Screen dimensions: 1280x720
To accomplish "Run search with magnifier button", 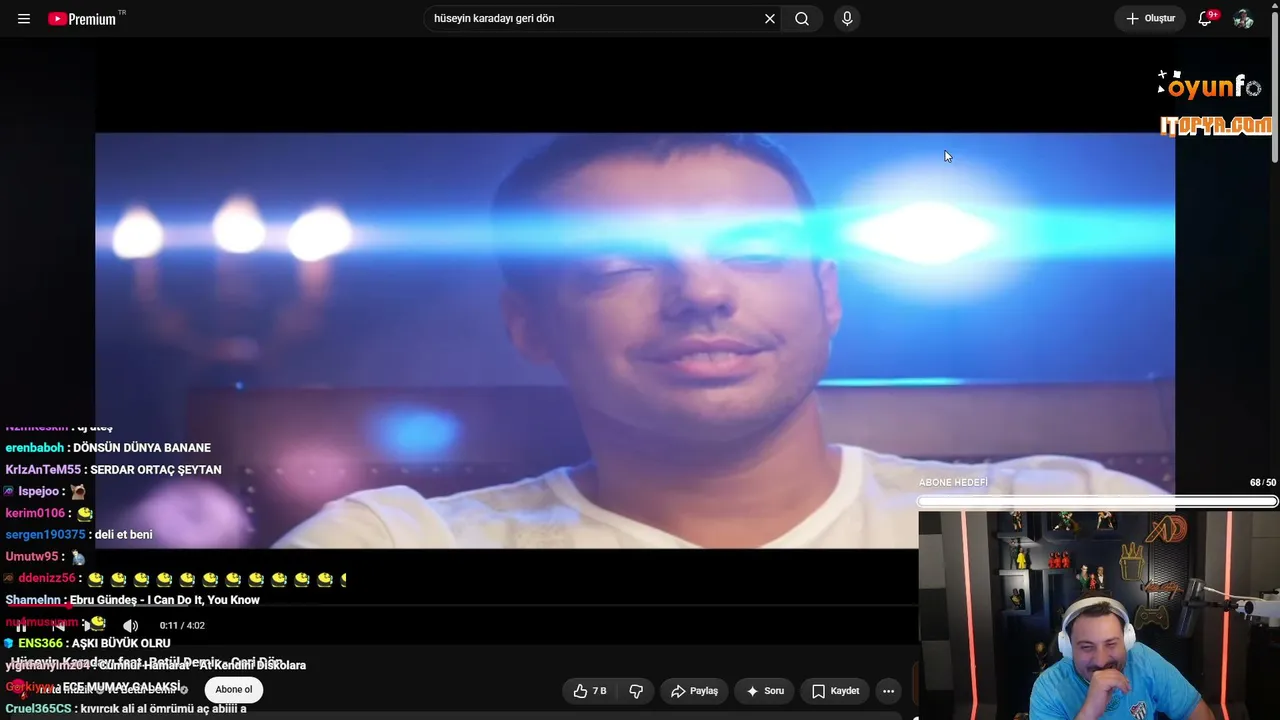I will tap(802, 19).
